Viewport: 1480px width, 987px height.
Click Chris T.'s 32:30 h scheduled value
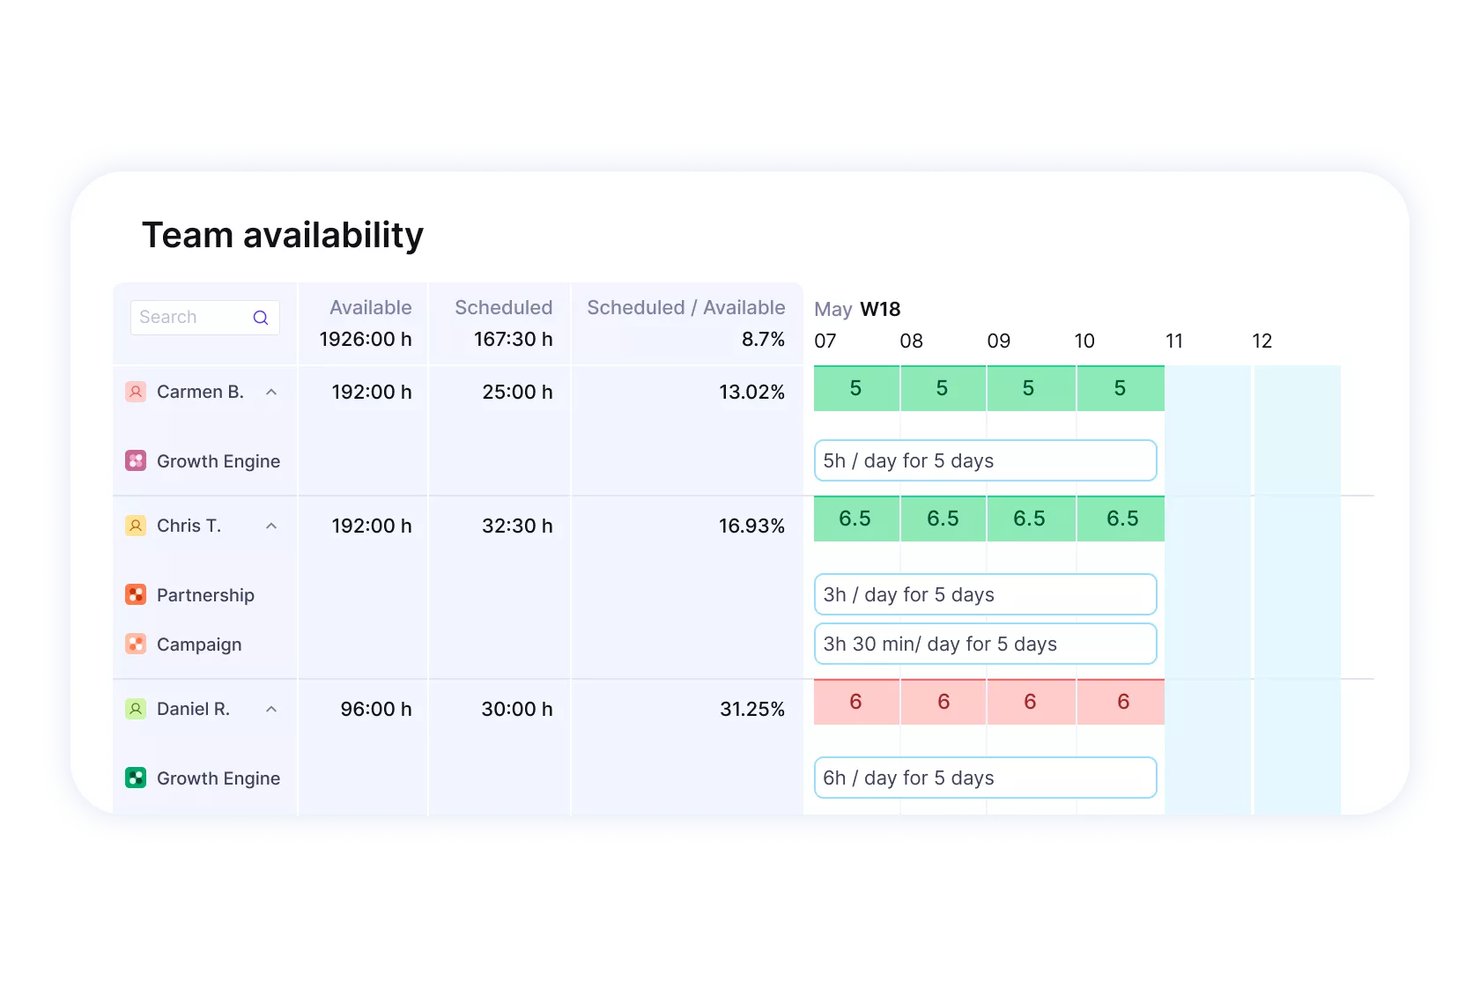click(517, 526)
